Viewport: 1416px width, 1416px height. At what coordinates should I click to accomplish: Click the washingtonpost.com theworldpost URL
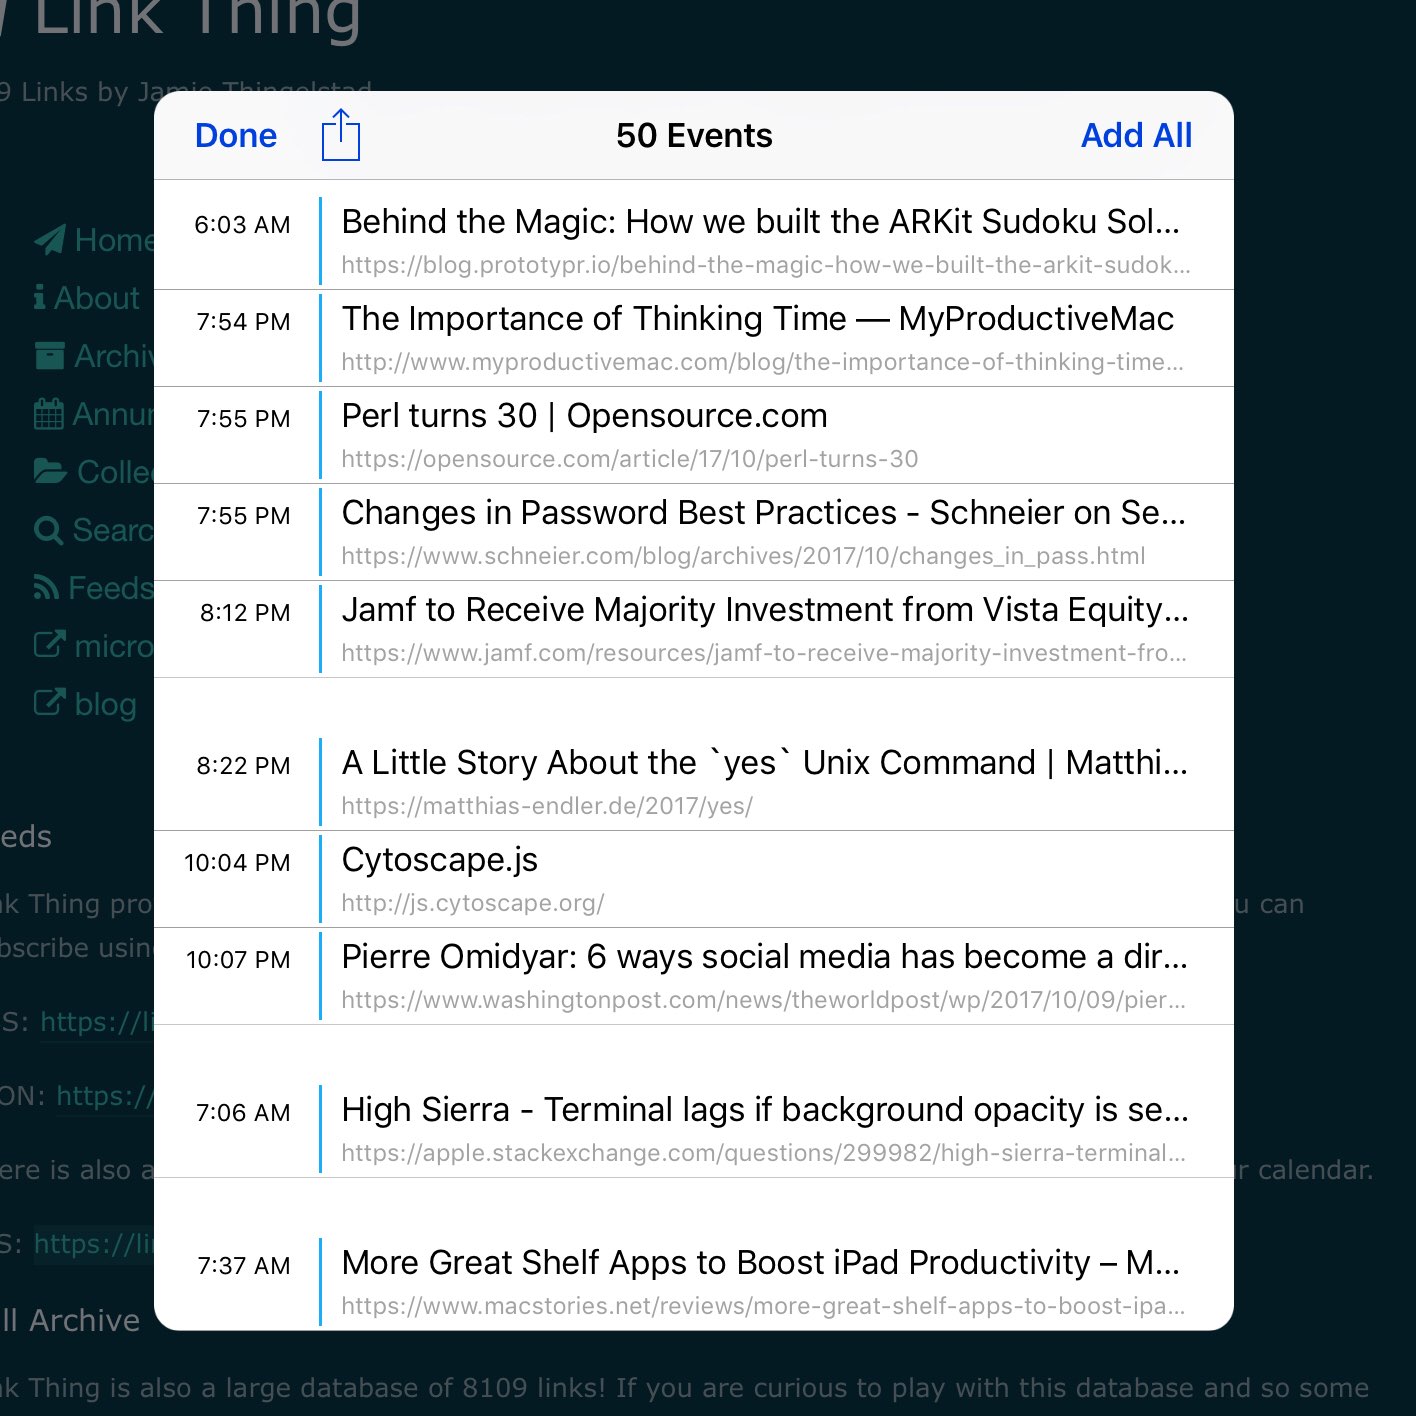coord(764,1000)
